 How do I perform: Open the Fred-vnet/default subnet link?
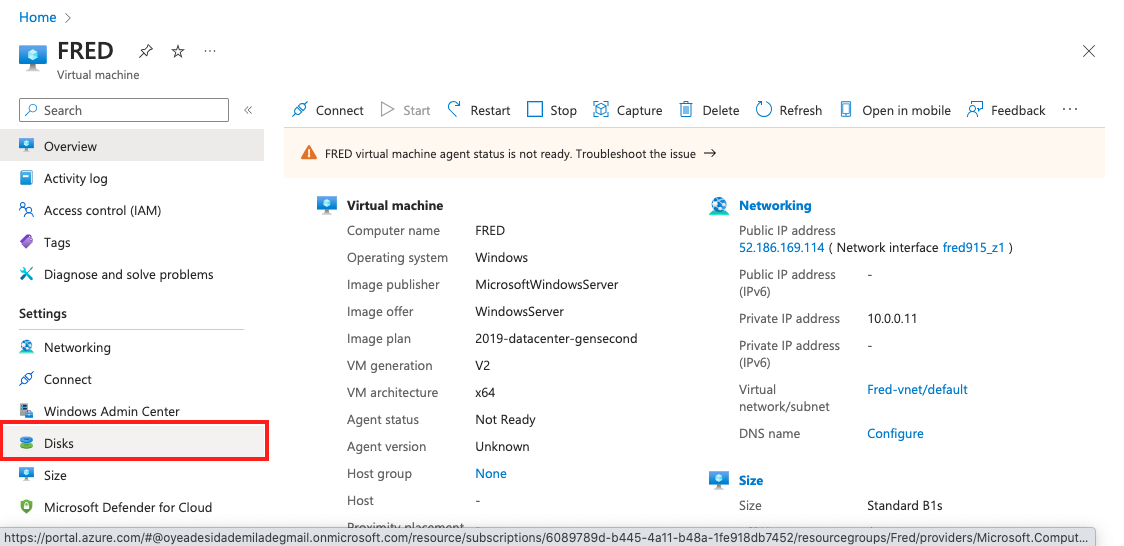coord(917,389)
